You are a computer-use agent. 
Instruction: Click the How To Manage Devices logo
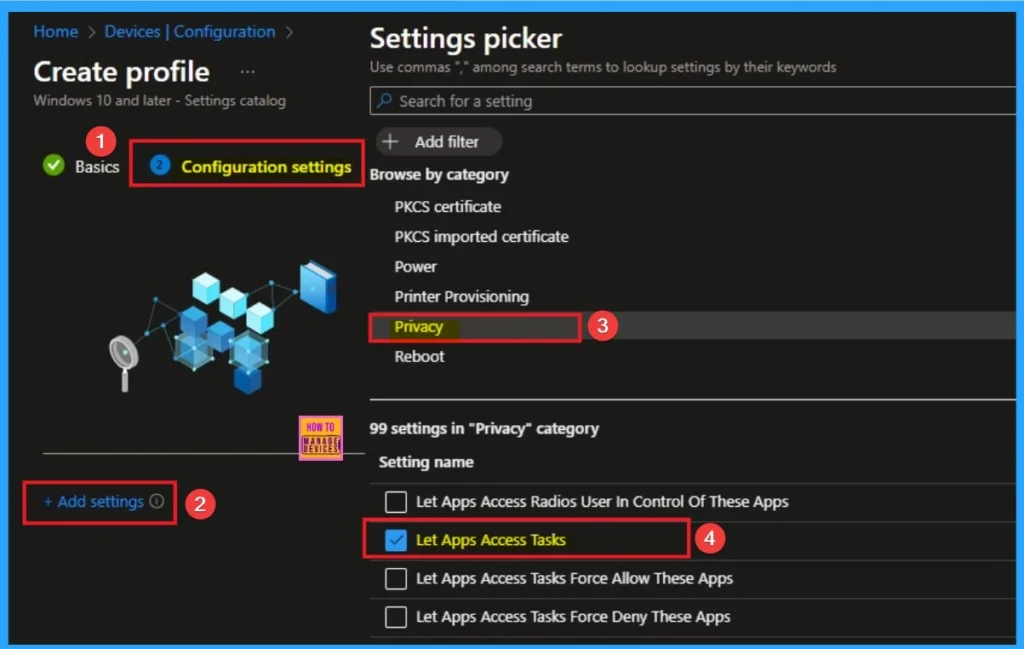pyautogui.click(x=320, y=437)
